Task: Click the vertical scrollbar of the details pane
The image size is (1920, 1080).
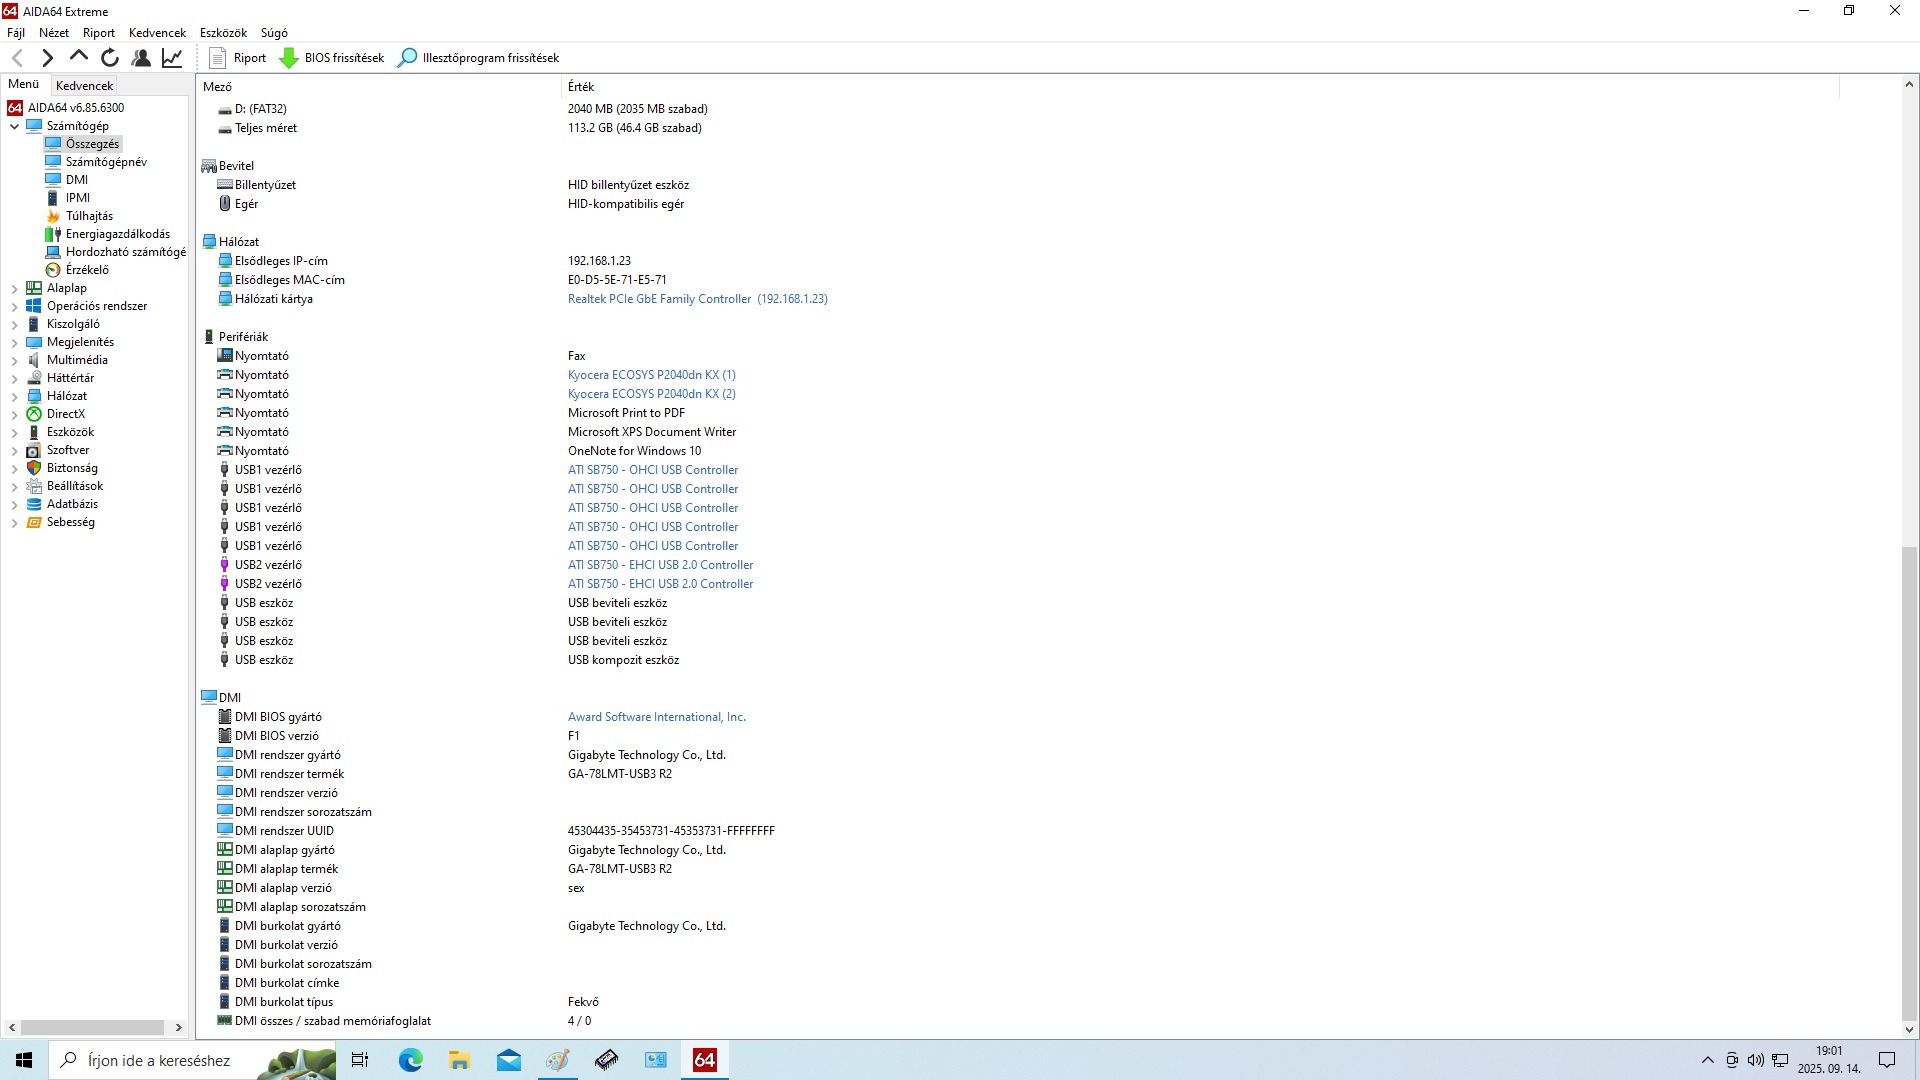Action: 1908,780
